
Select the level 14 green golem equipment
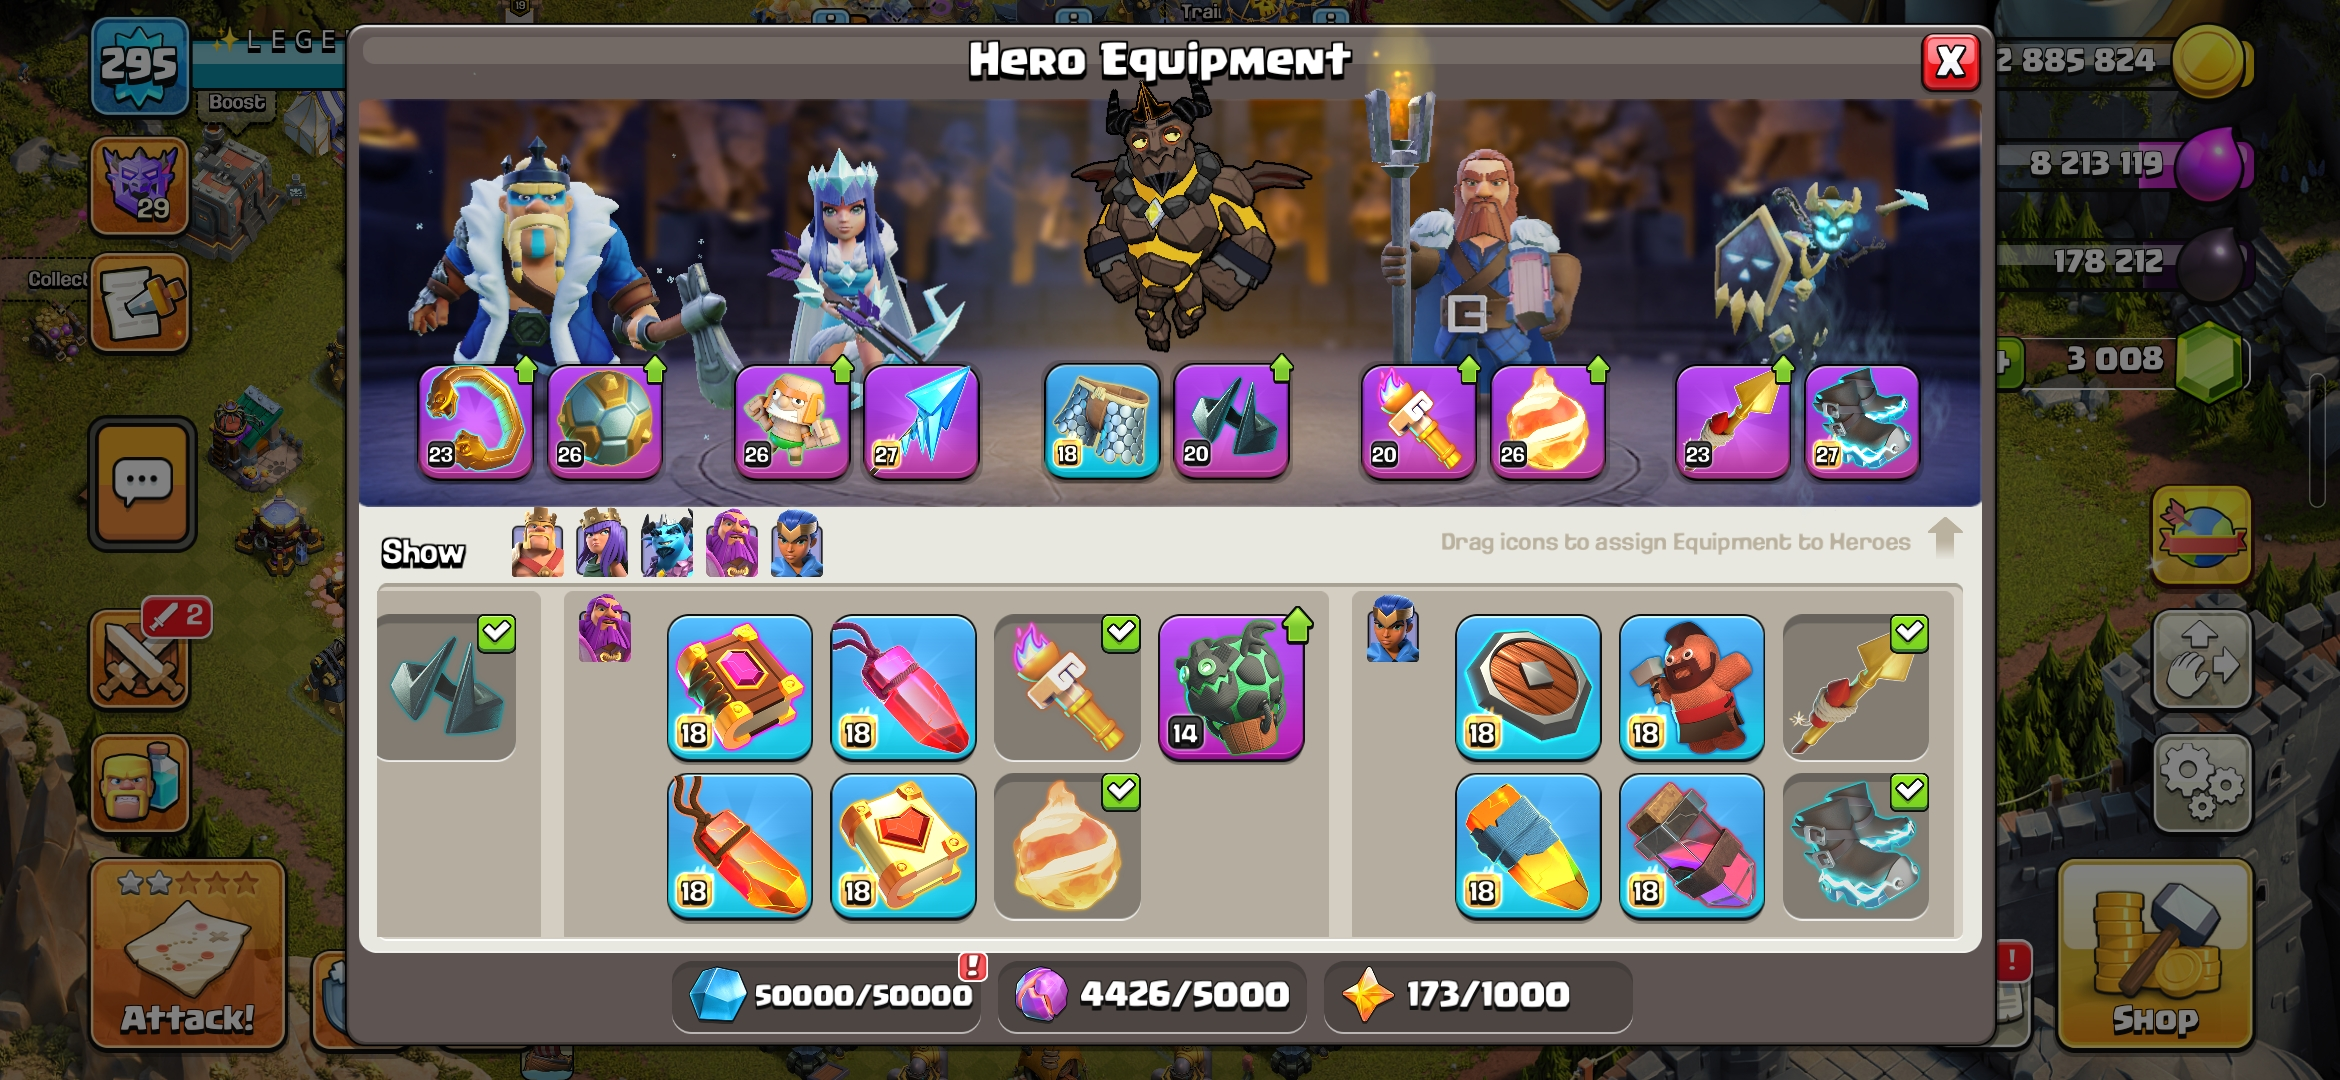pyautogui.click(x=1231, y=687)
